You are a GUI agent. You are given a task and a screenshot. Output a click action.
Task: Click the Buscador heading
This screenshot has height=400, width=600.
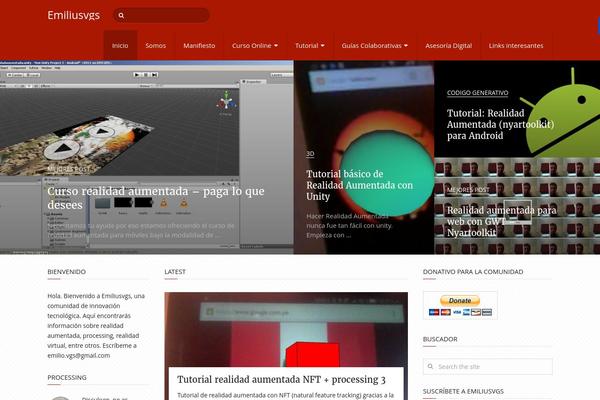[440, 339]
